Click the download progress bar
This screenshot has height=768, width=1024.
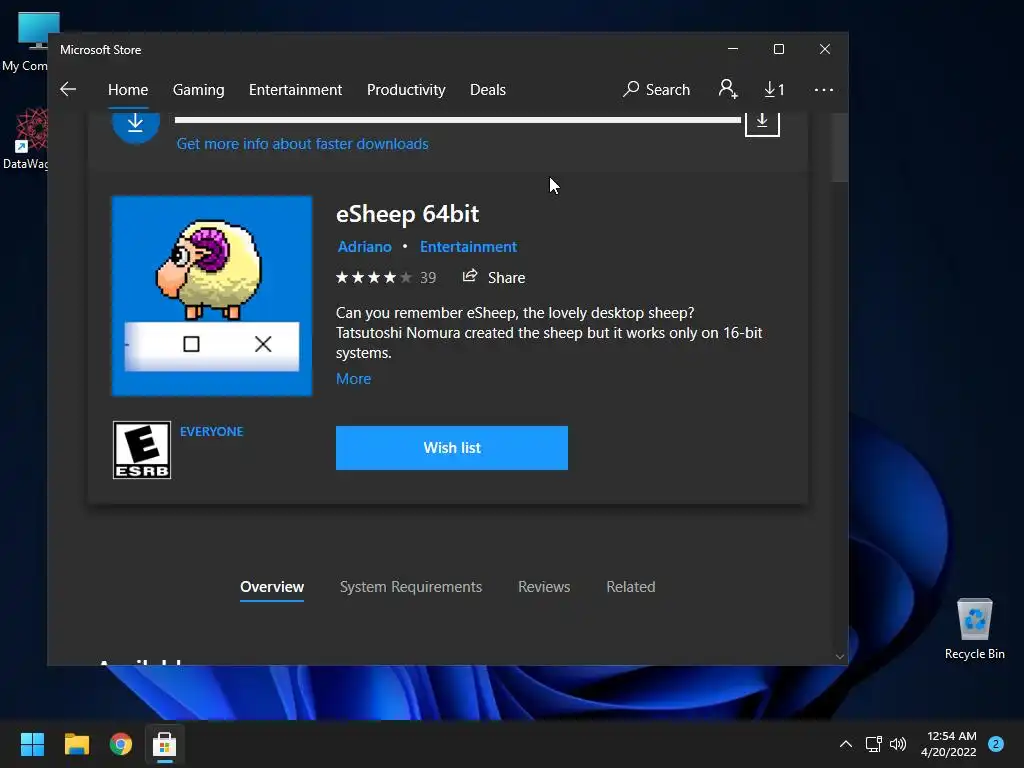coord(458,120)
